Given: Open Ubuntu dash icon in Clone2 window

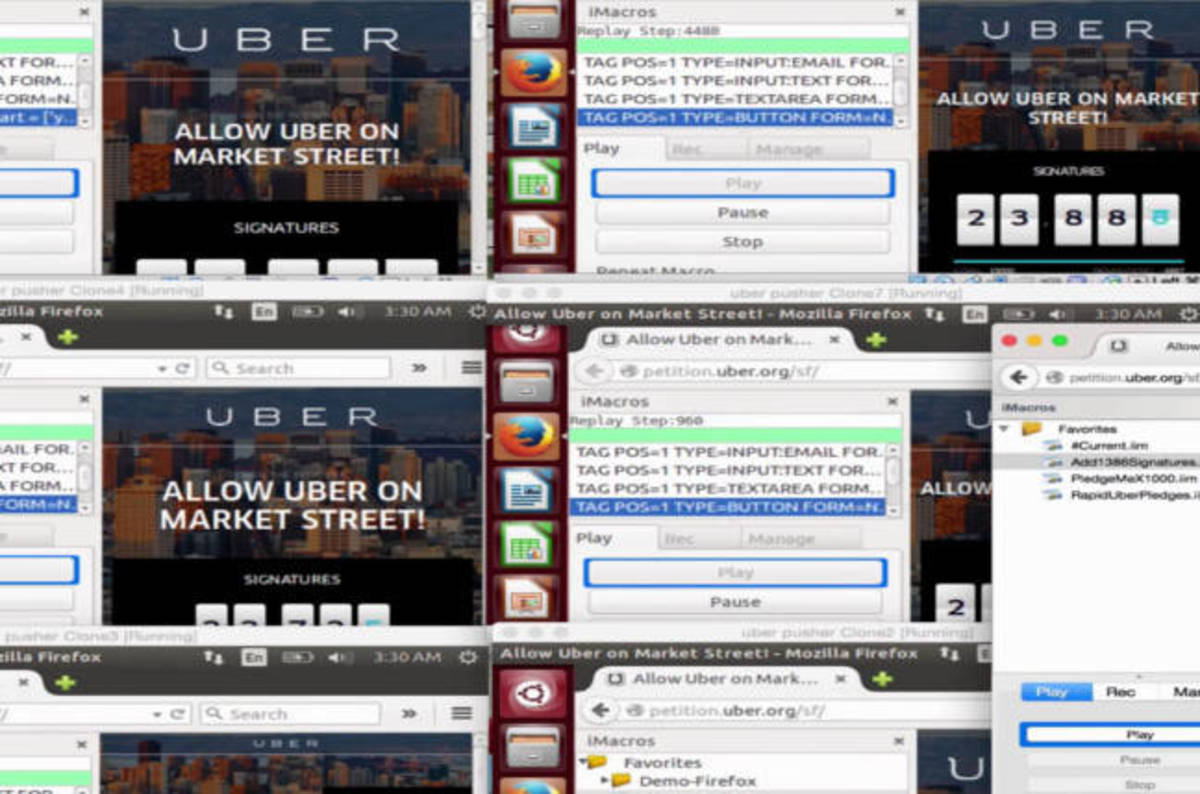Looking at the screenshot, I should 533,694.
